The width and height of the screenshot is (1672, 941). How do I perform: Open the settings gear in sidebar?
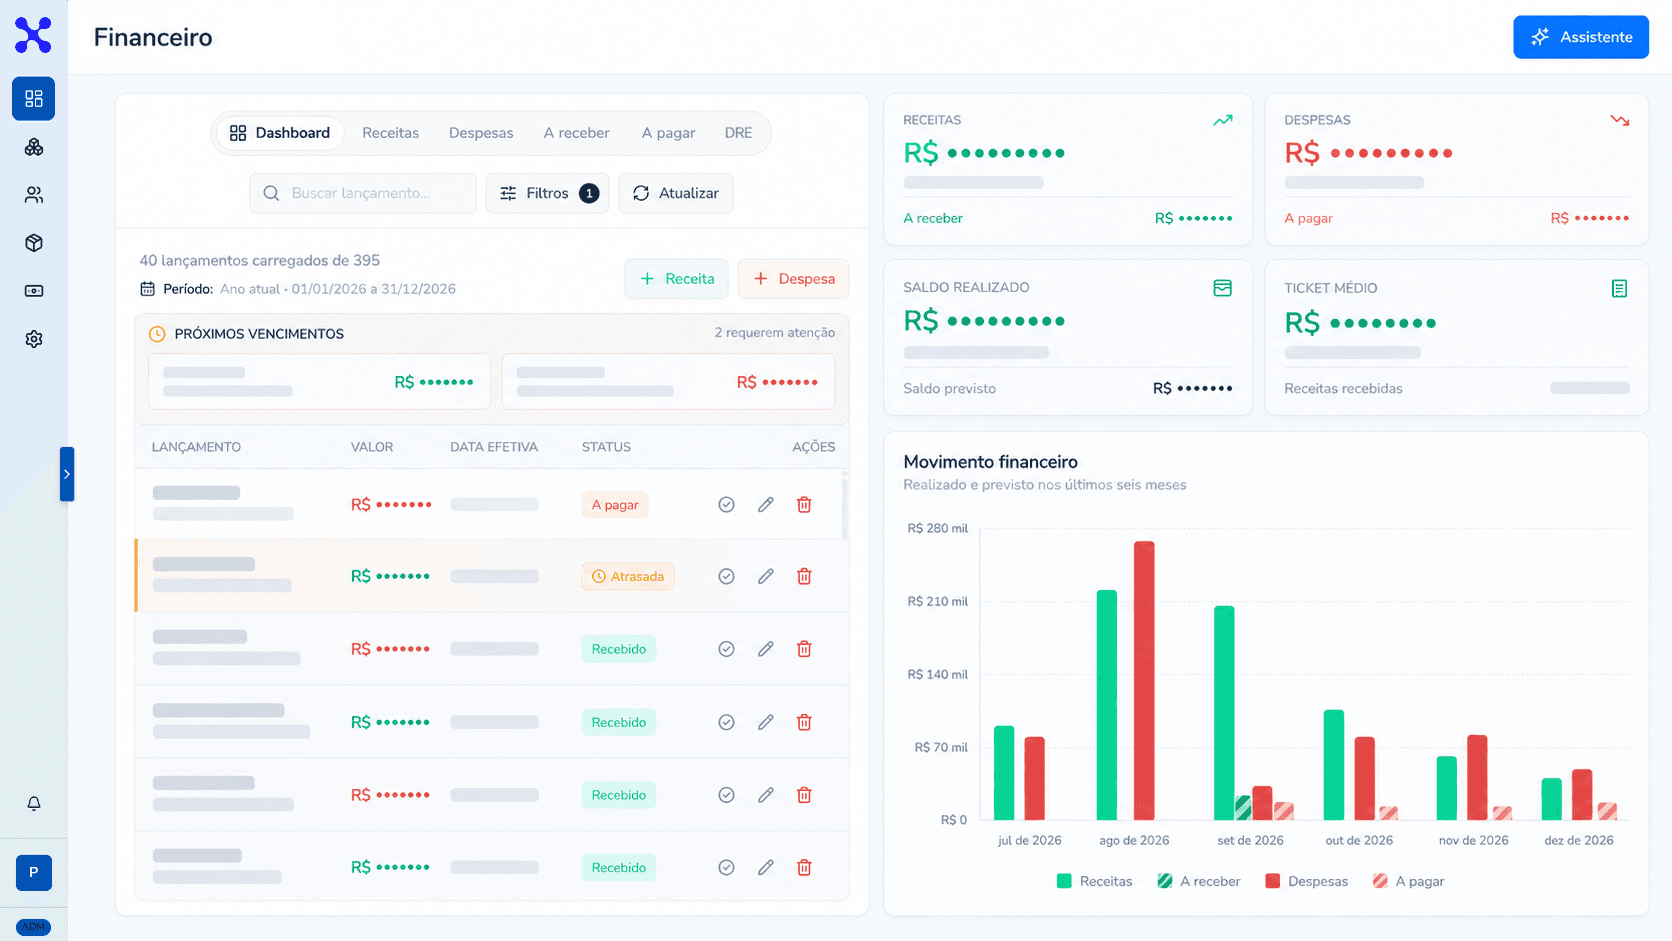[33, 339]
